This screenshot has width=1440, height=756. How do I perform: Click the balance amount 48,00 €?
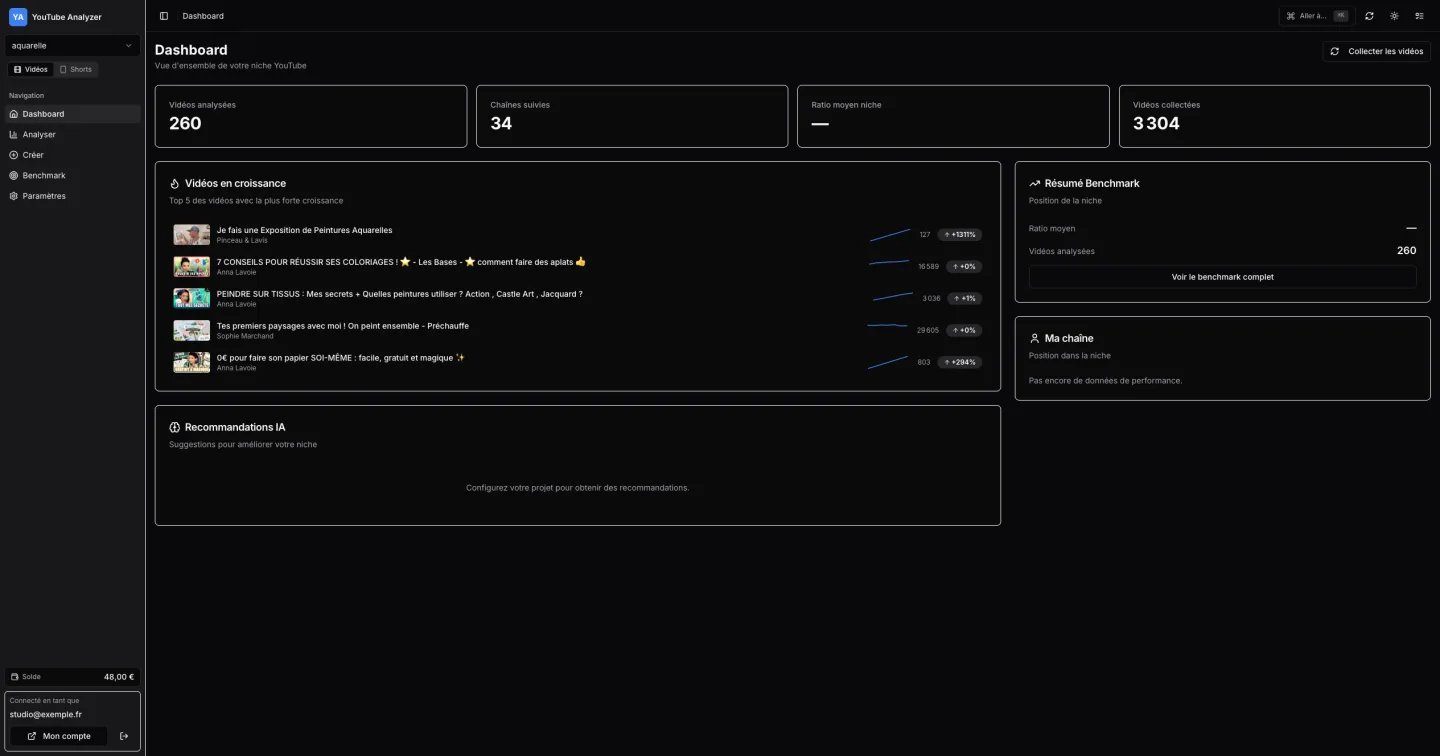point(119,677)
